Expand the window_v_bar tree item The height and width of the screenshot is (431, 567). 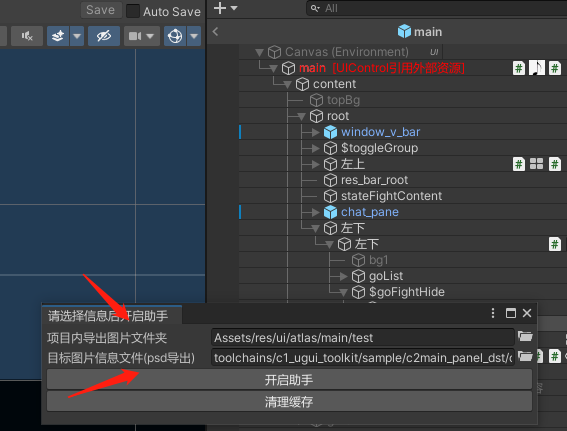pyautogui.click(x=315, y=132)
